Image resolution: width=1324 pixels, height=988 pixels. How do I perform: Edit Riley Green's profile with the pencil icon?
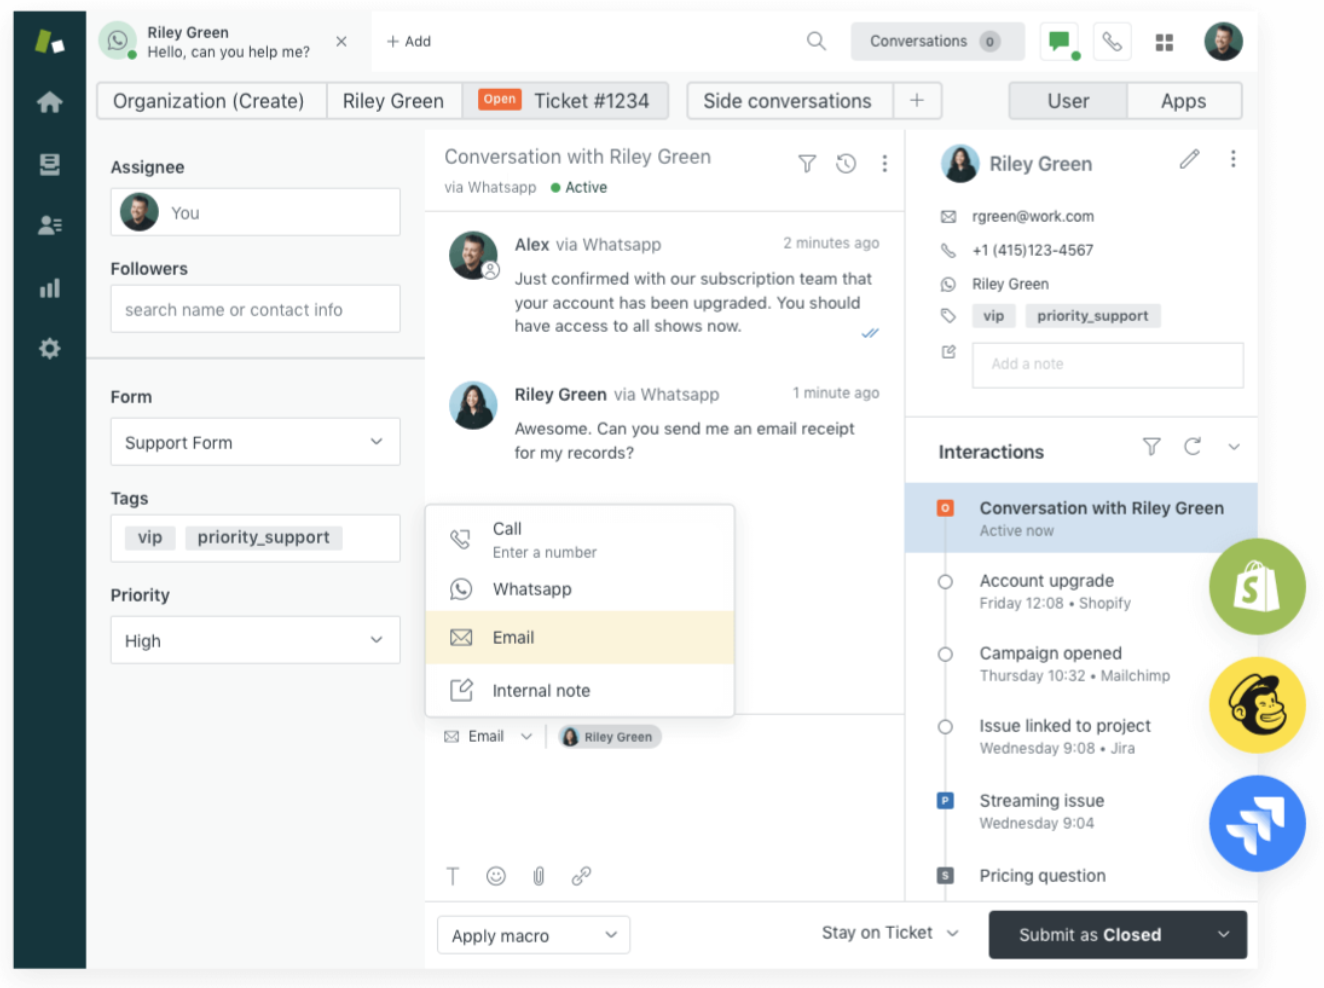pyautogui.click(x=1189, y=159)
